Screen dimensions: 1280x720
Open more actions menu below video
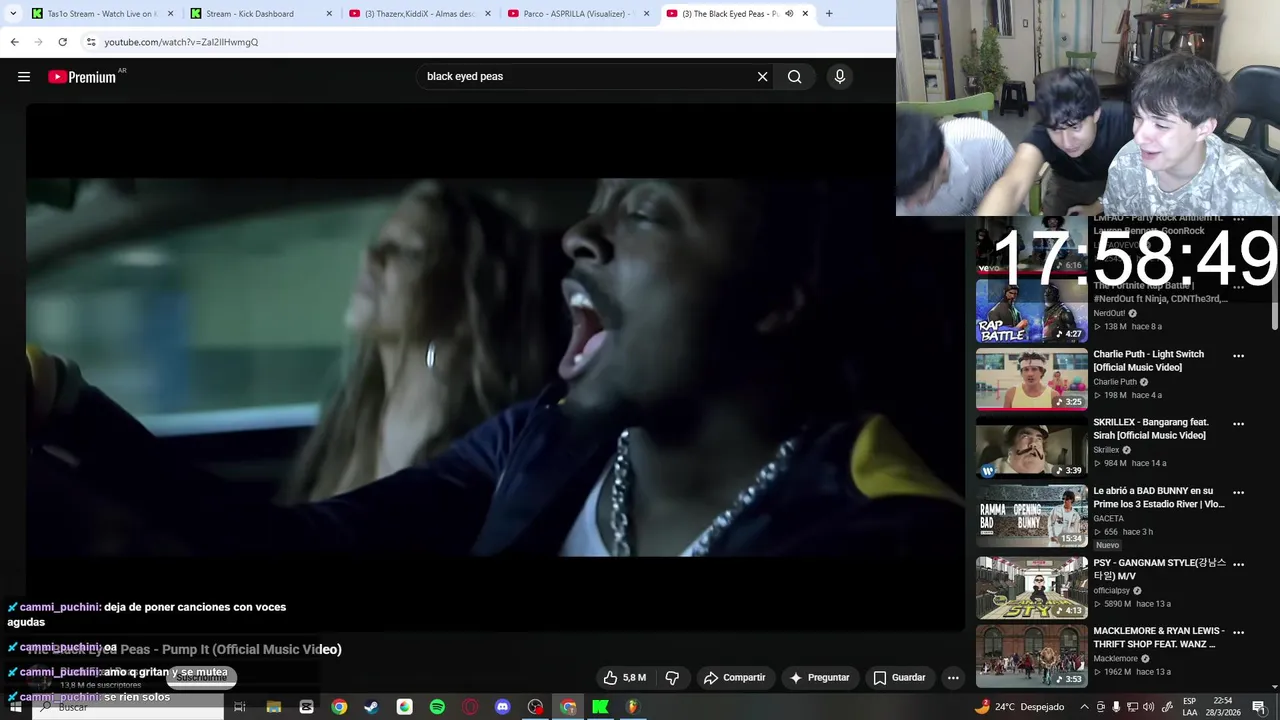(x=953, y=678)
